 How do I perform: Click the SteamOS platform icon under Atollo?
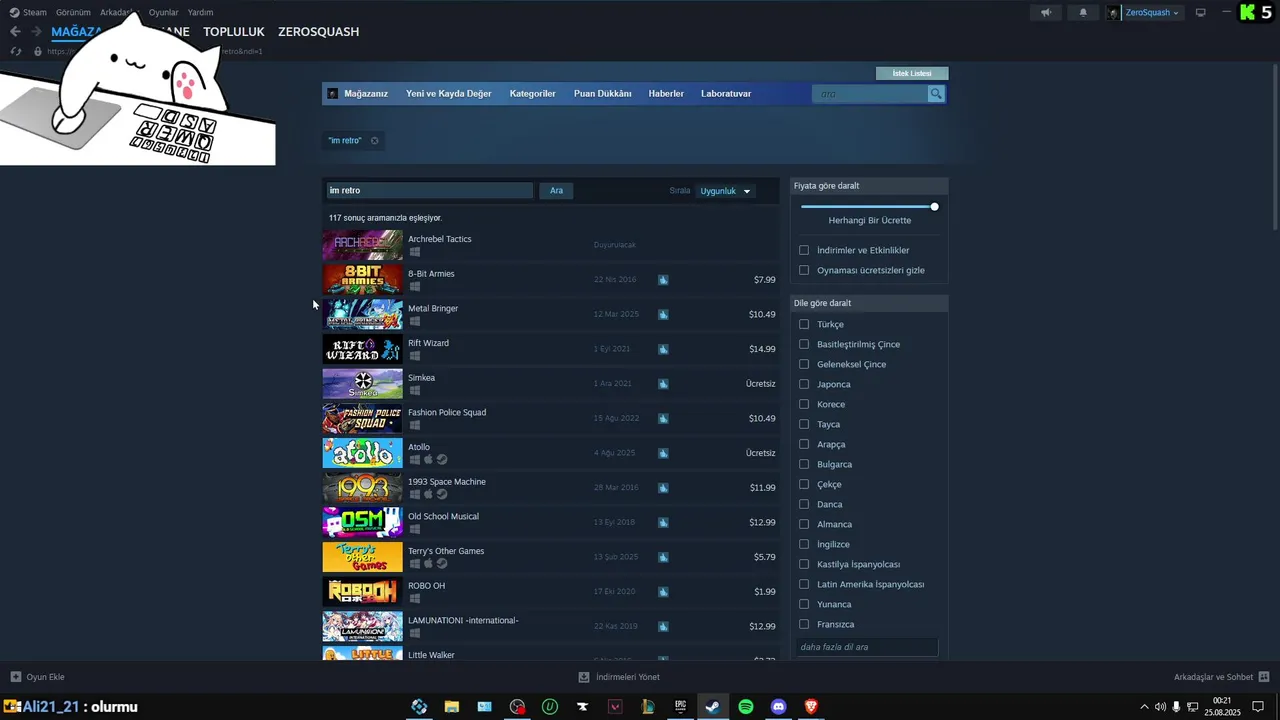tap(442, 460)
